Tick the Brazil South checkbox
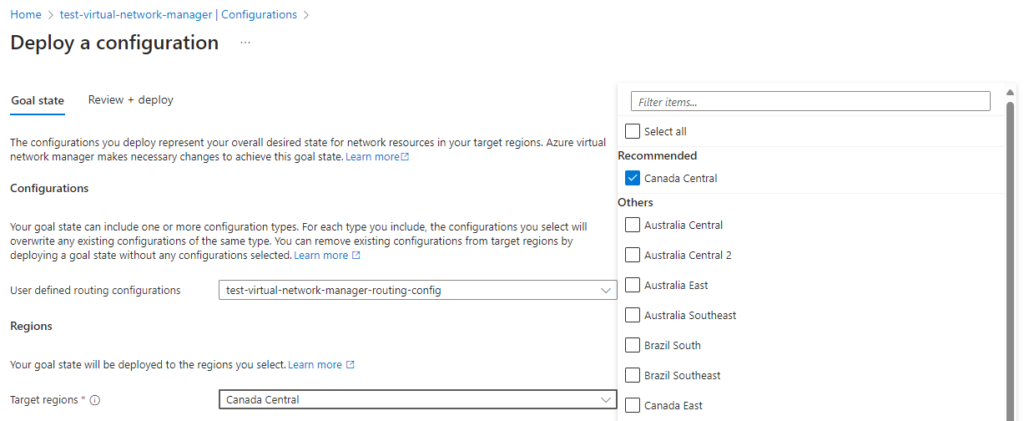The height and width of the screenshot is (421, 1024). pos(632,345)
